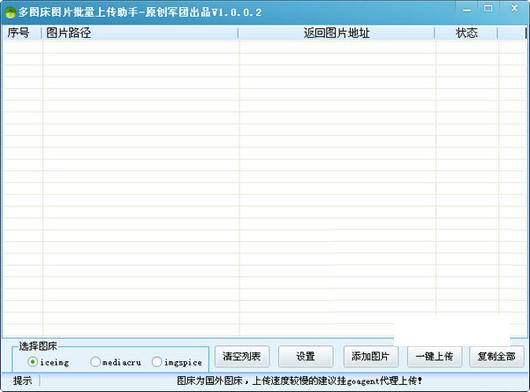
Task: Click the goagent proxy hint text in status bar
Action: pos(299,381)
